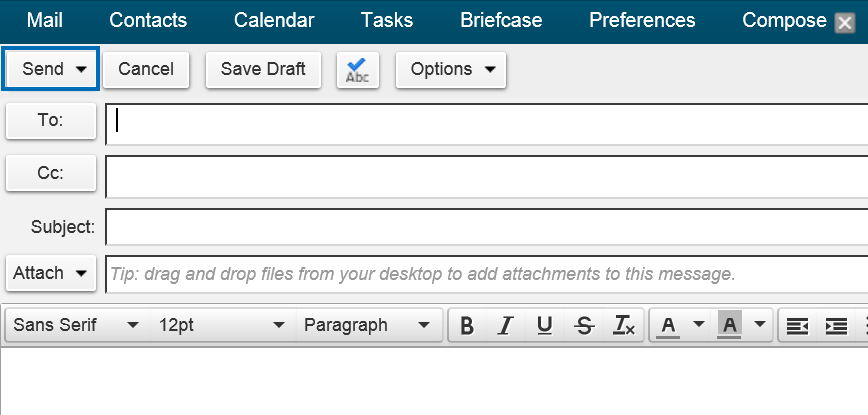
Task: Click the indent icon
Action: coord(836,325)
